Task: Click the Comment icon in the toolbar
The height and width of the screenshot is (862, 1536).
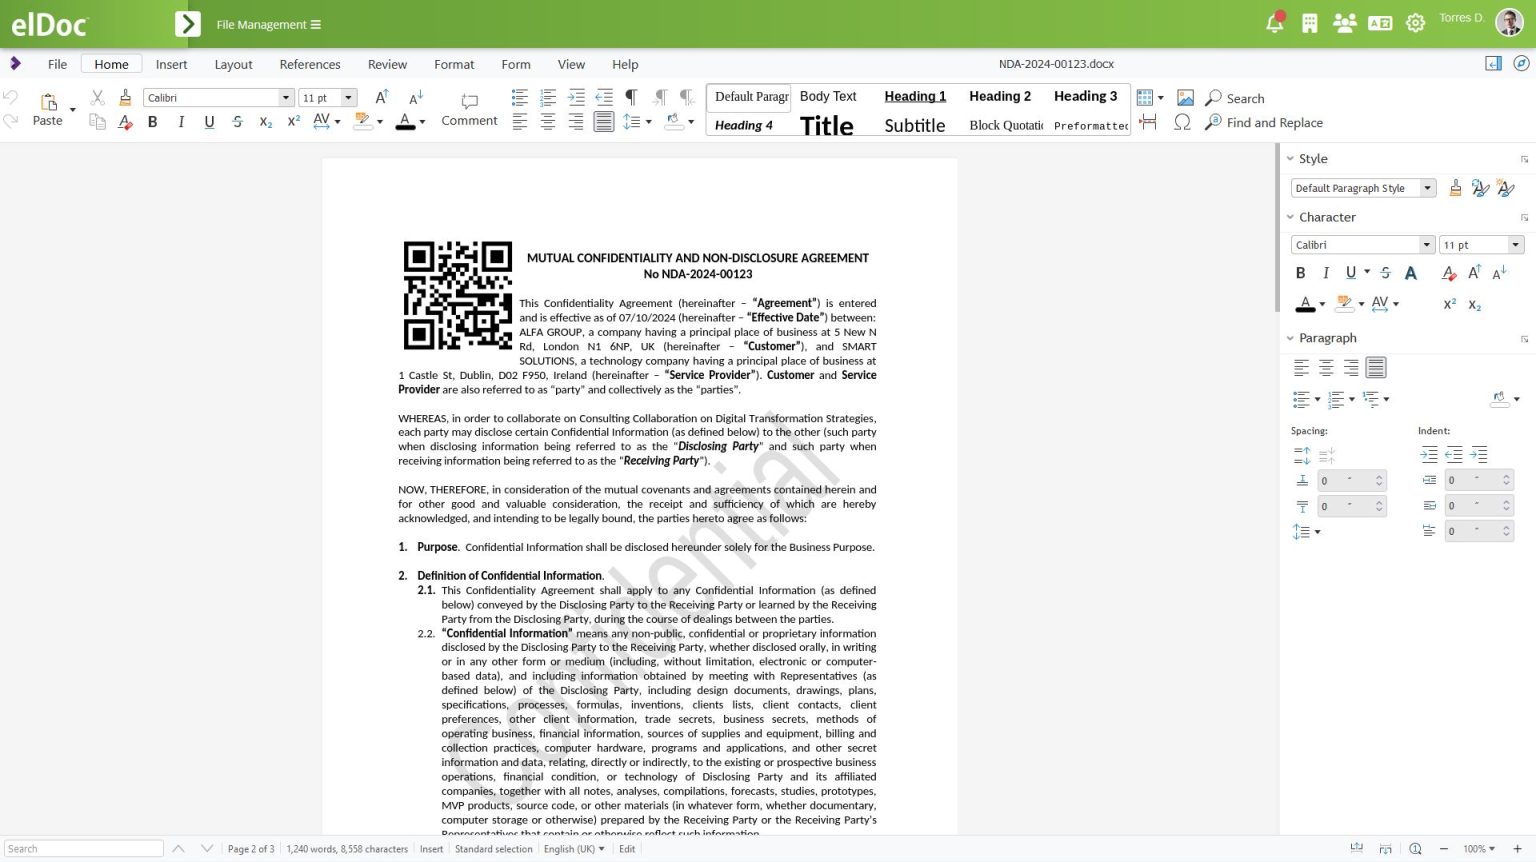Action: 468,108
